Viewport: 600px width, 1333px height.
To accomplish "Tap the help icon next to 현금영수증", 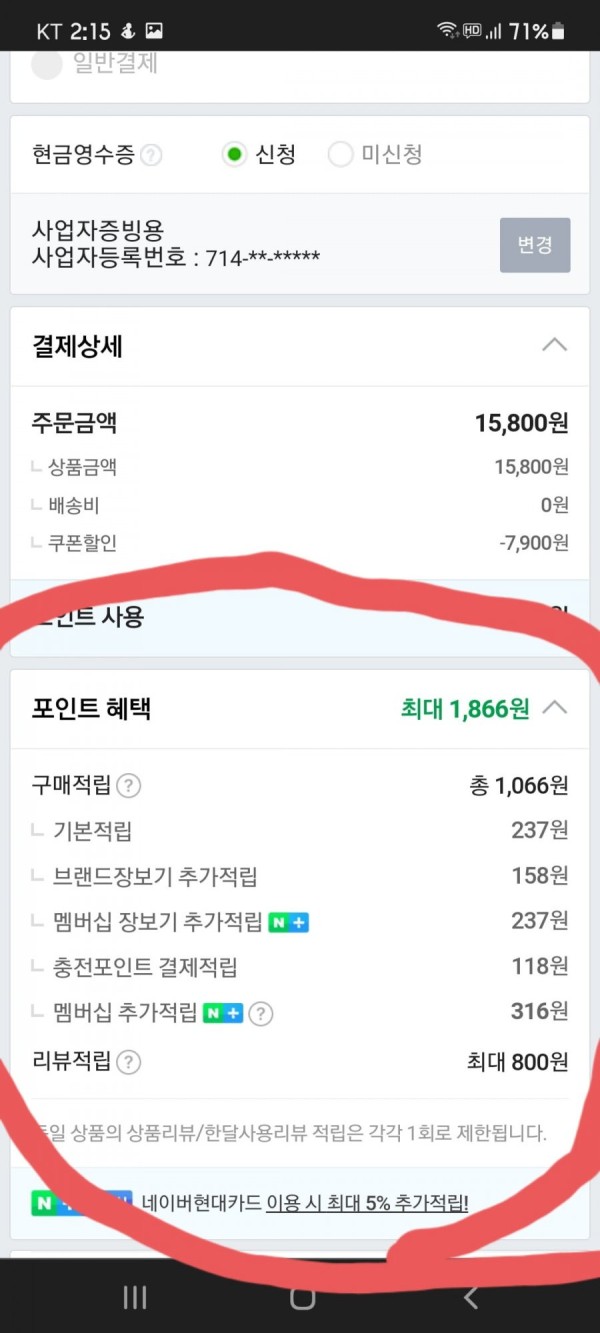I will coord(151,155).
